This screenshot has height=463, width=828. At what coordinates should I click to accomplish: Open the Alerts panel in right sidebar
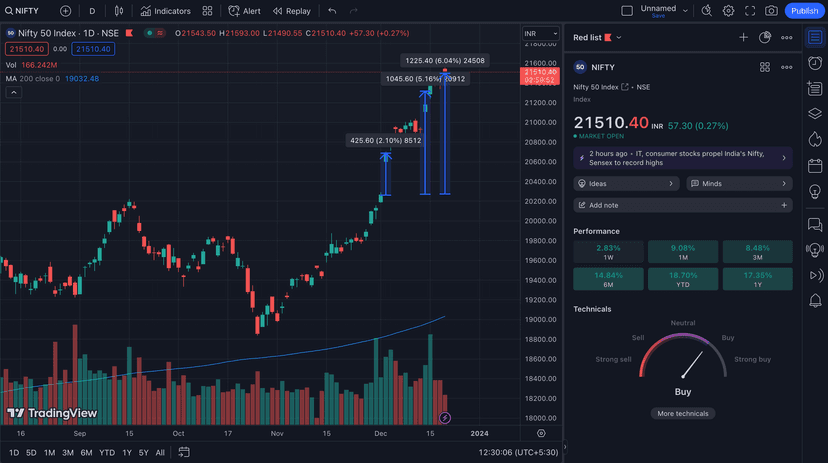coord(815,64)
